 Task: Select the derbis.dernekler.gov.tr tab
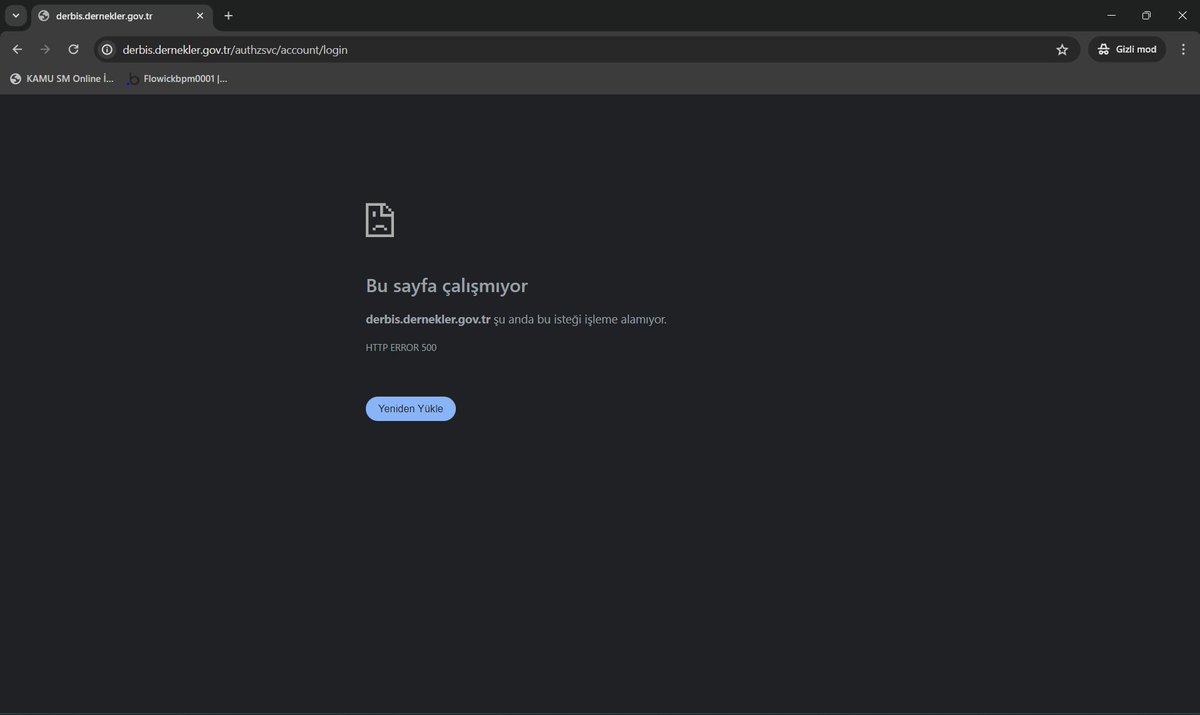click(x=121, y=16)
